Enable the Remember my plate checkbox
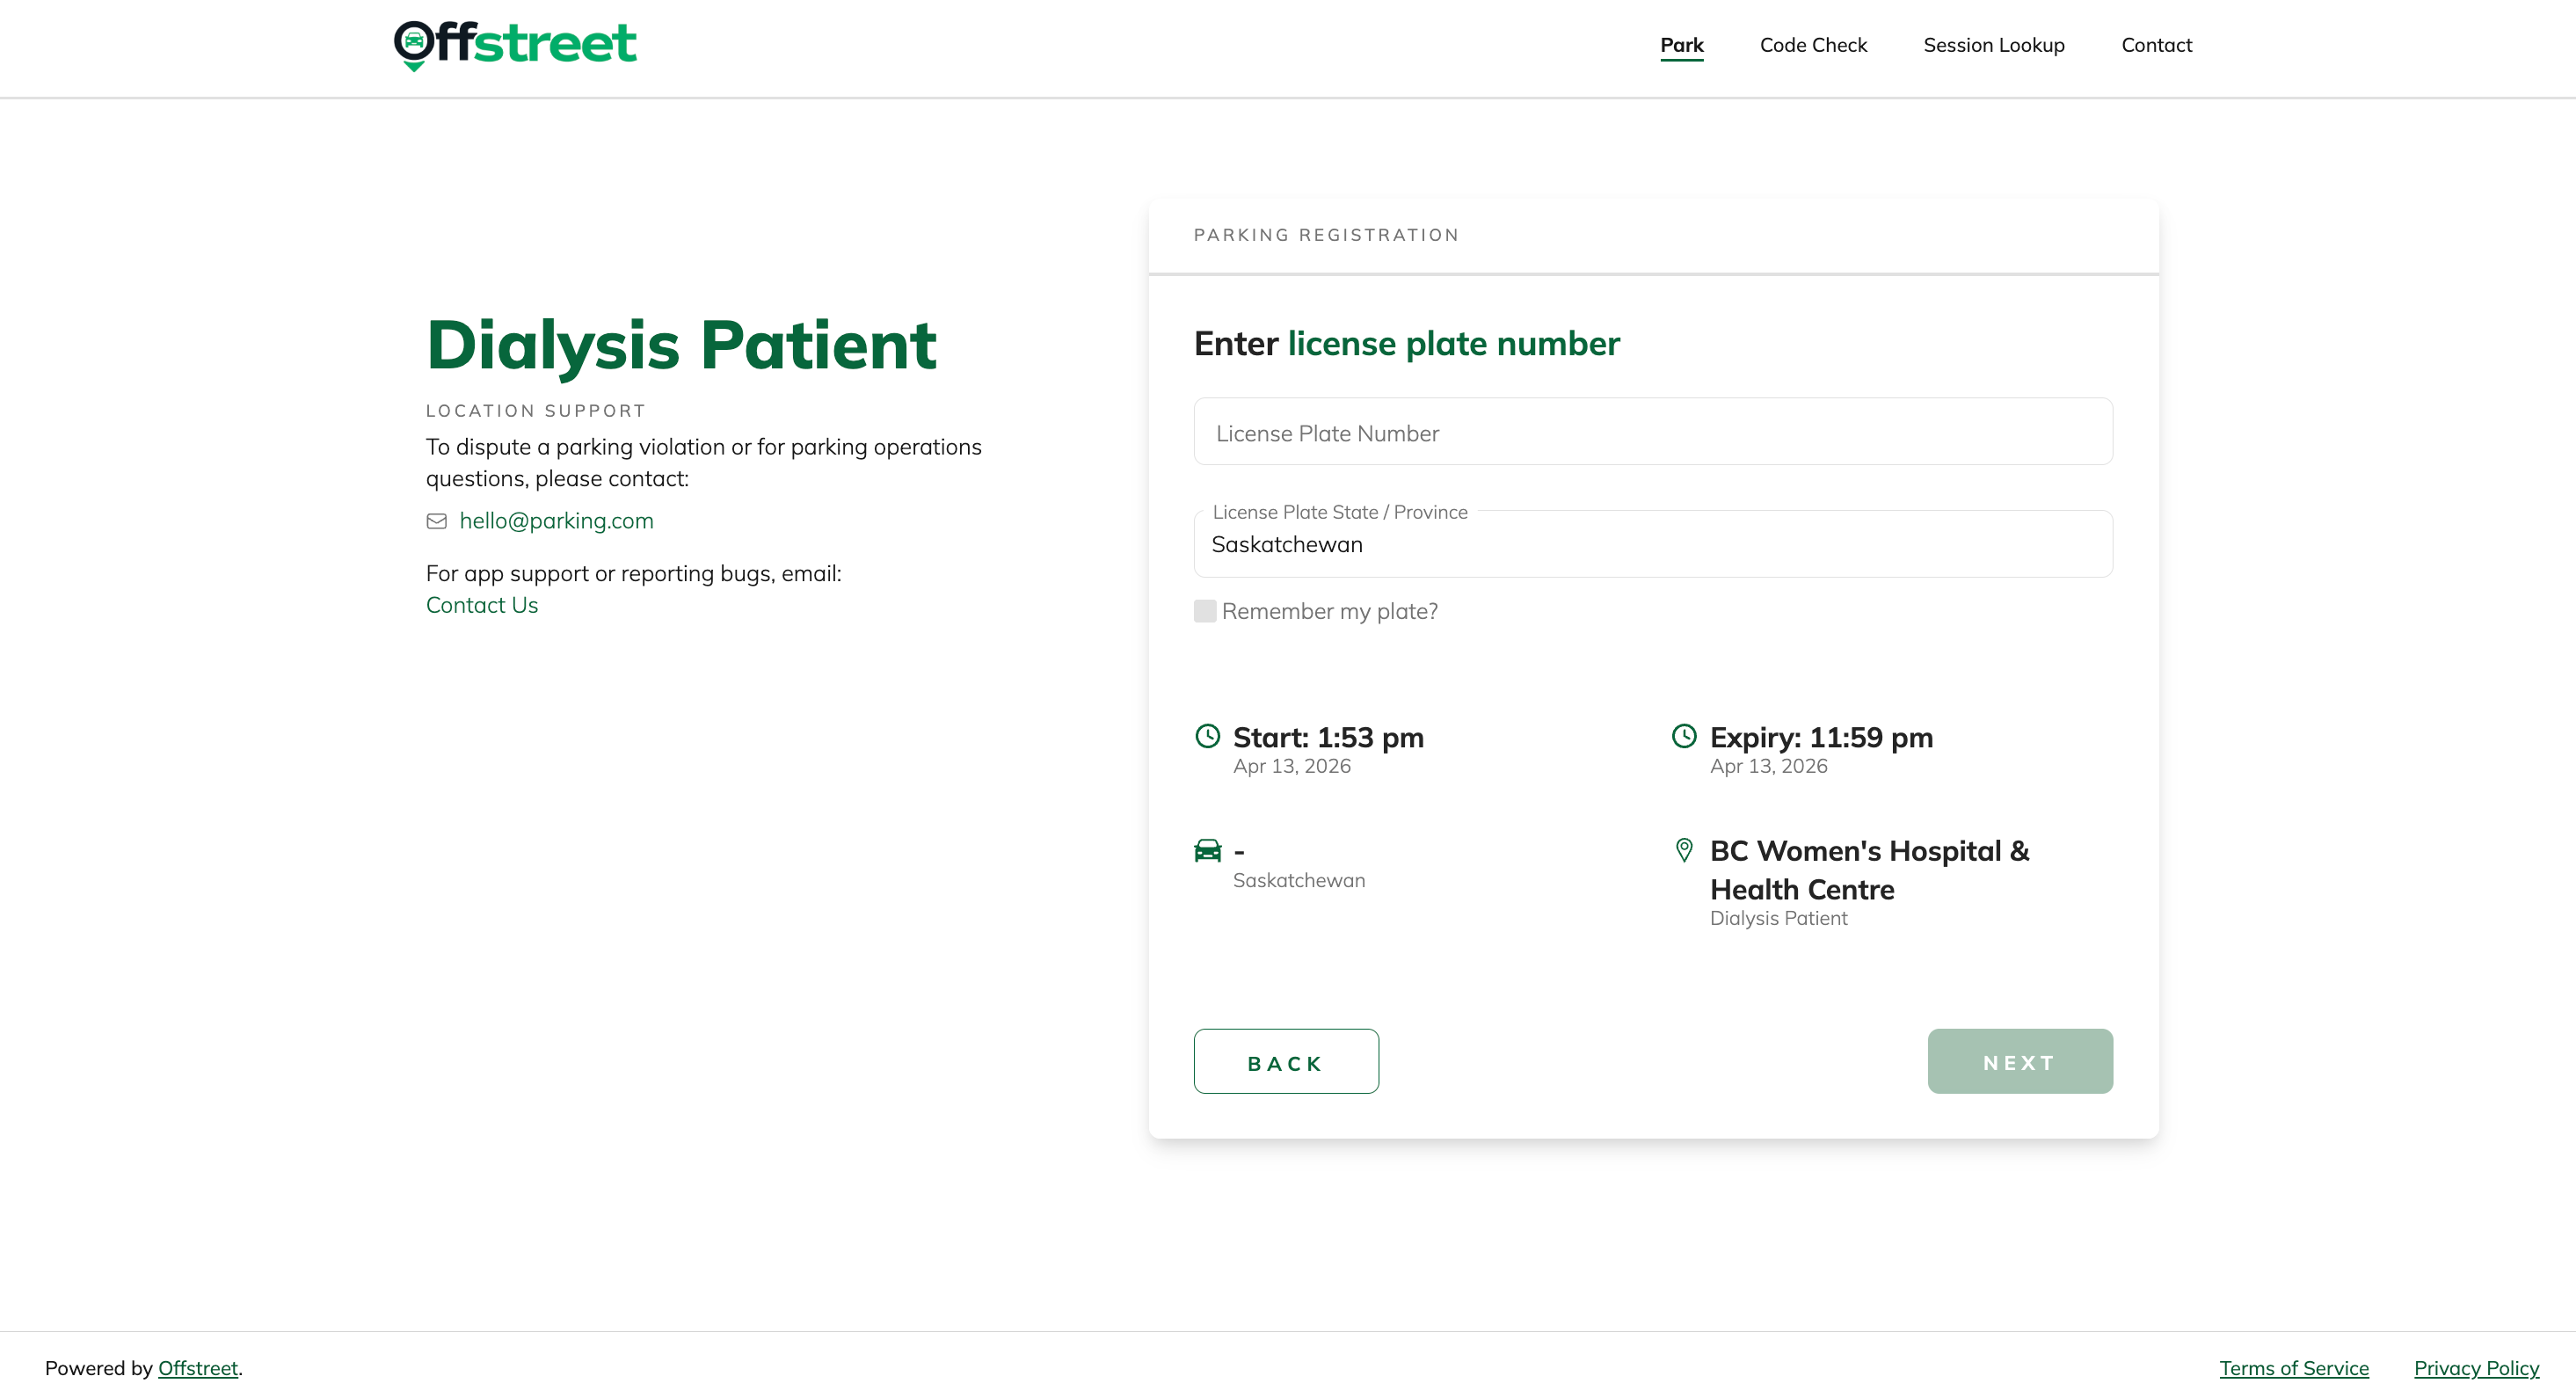This screenshot has width=2576, height=1398. click(1205, 611)
